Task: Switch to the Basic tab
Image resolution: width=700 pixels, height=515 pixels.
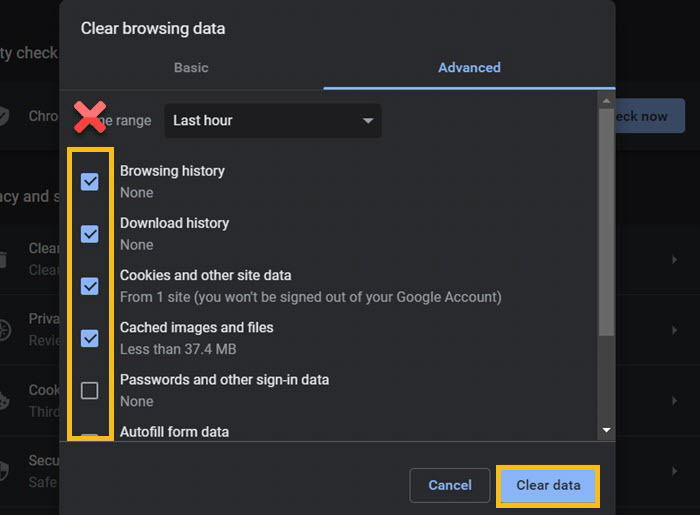Action: [x=191, y=68]
